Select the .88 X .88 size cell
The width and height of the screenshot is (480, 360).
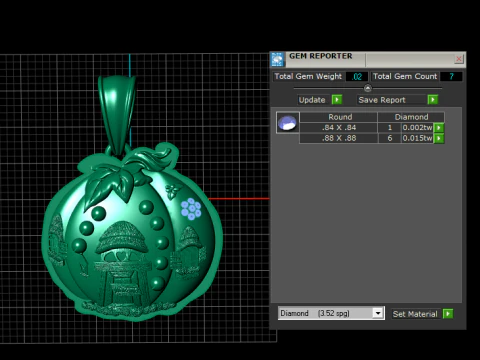(x=339, y=138)
